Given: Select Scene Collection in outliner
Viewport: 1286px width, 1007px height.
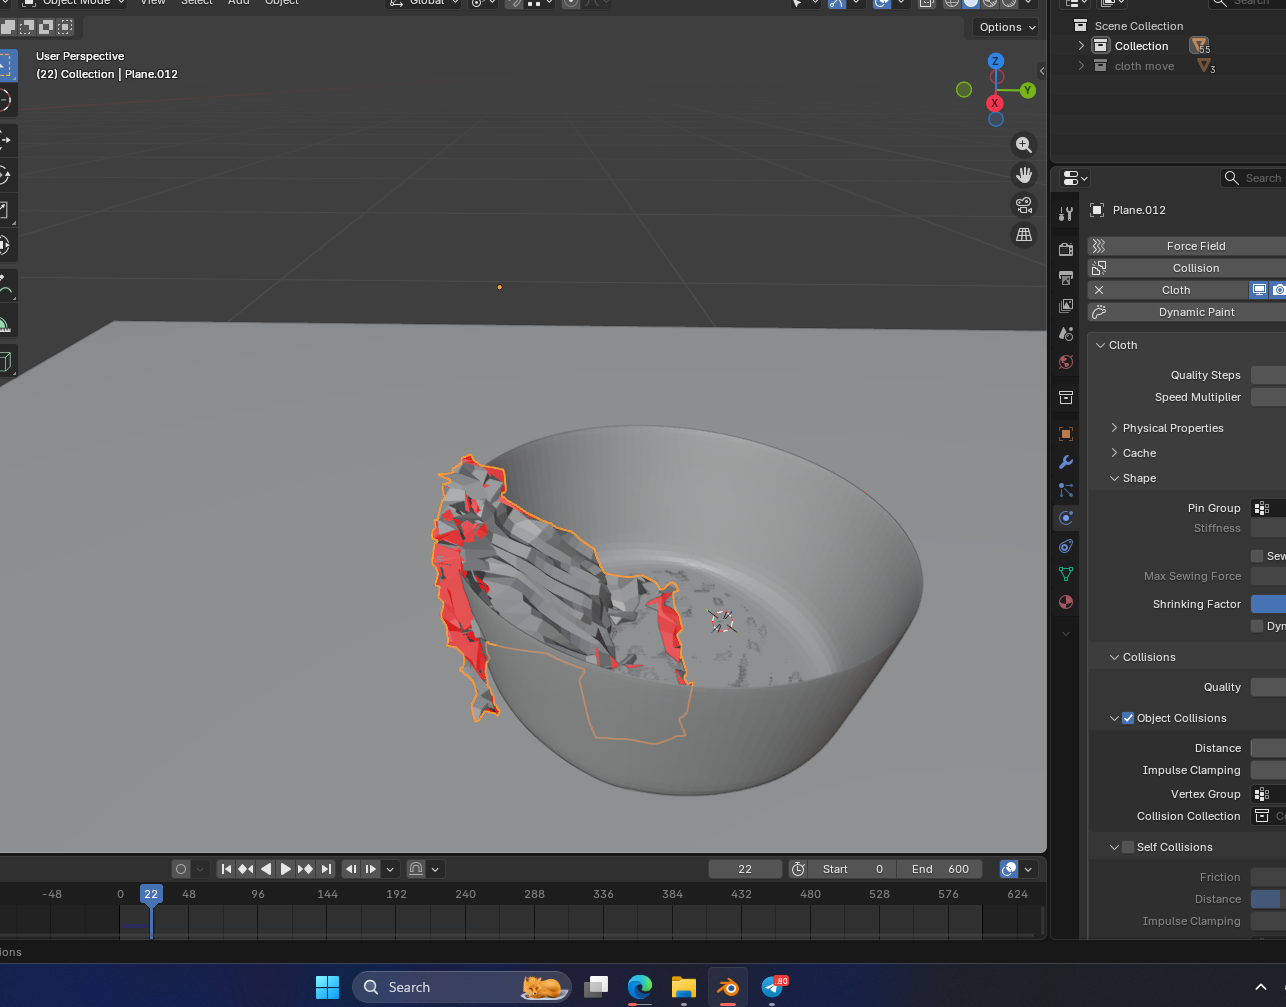Looking at the screenshot, I should tap(1138, 26).
